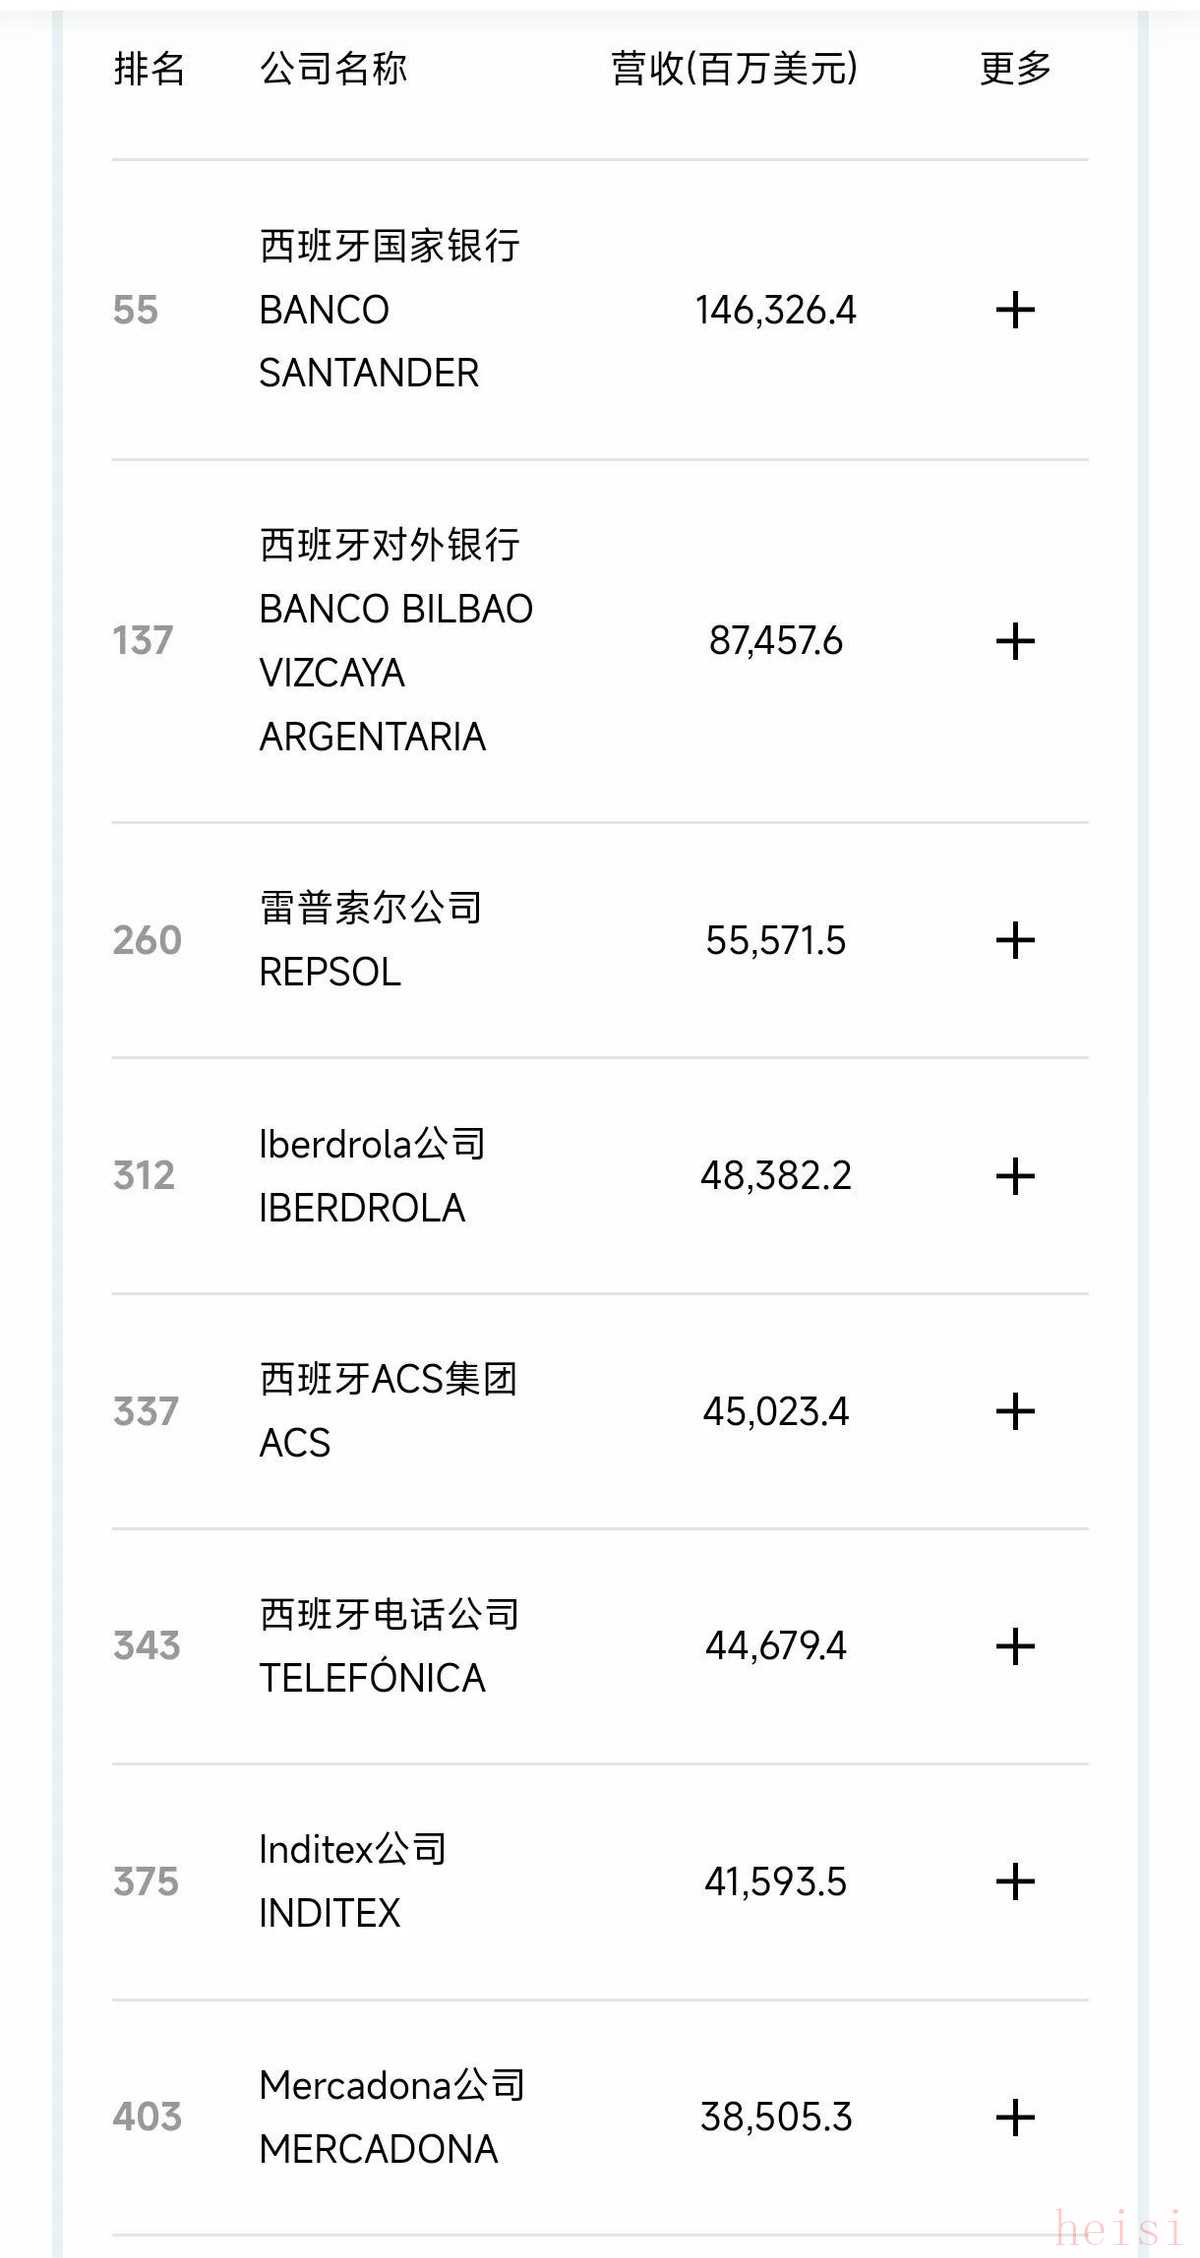Click the Mercadona plus icon
This screenshot has width=1200, height=2258.
coord(1015,2117)
